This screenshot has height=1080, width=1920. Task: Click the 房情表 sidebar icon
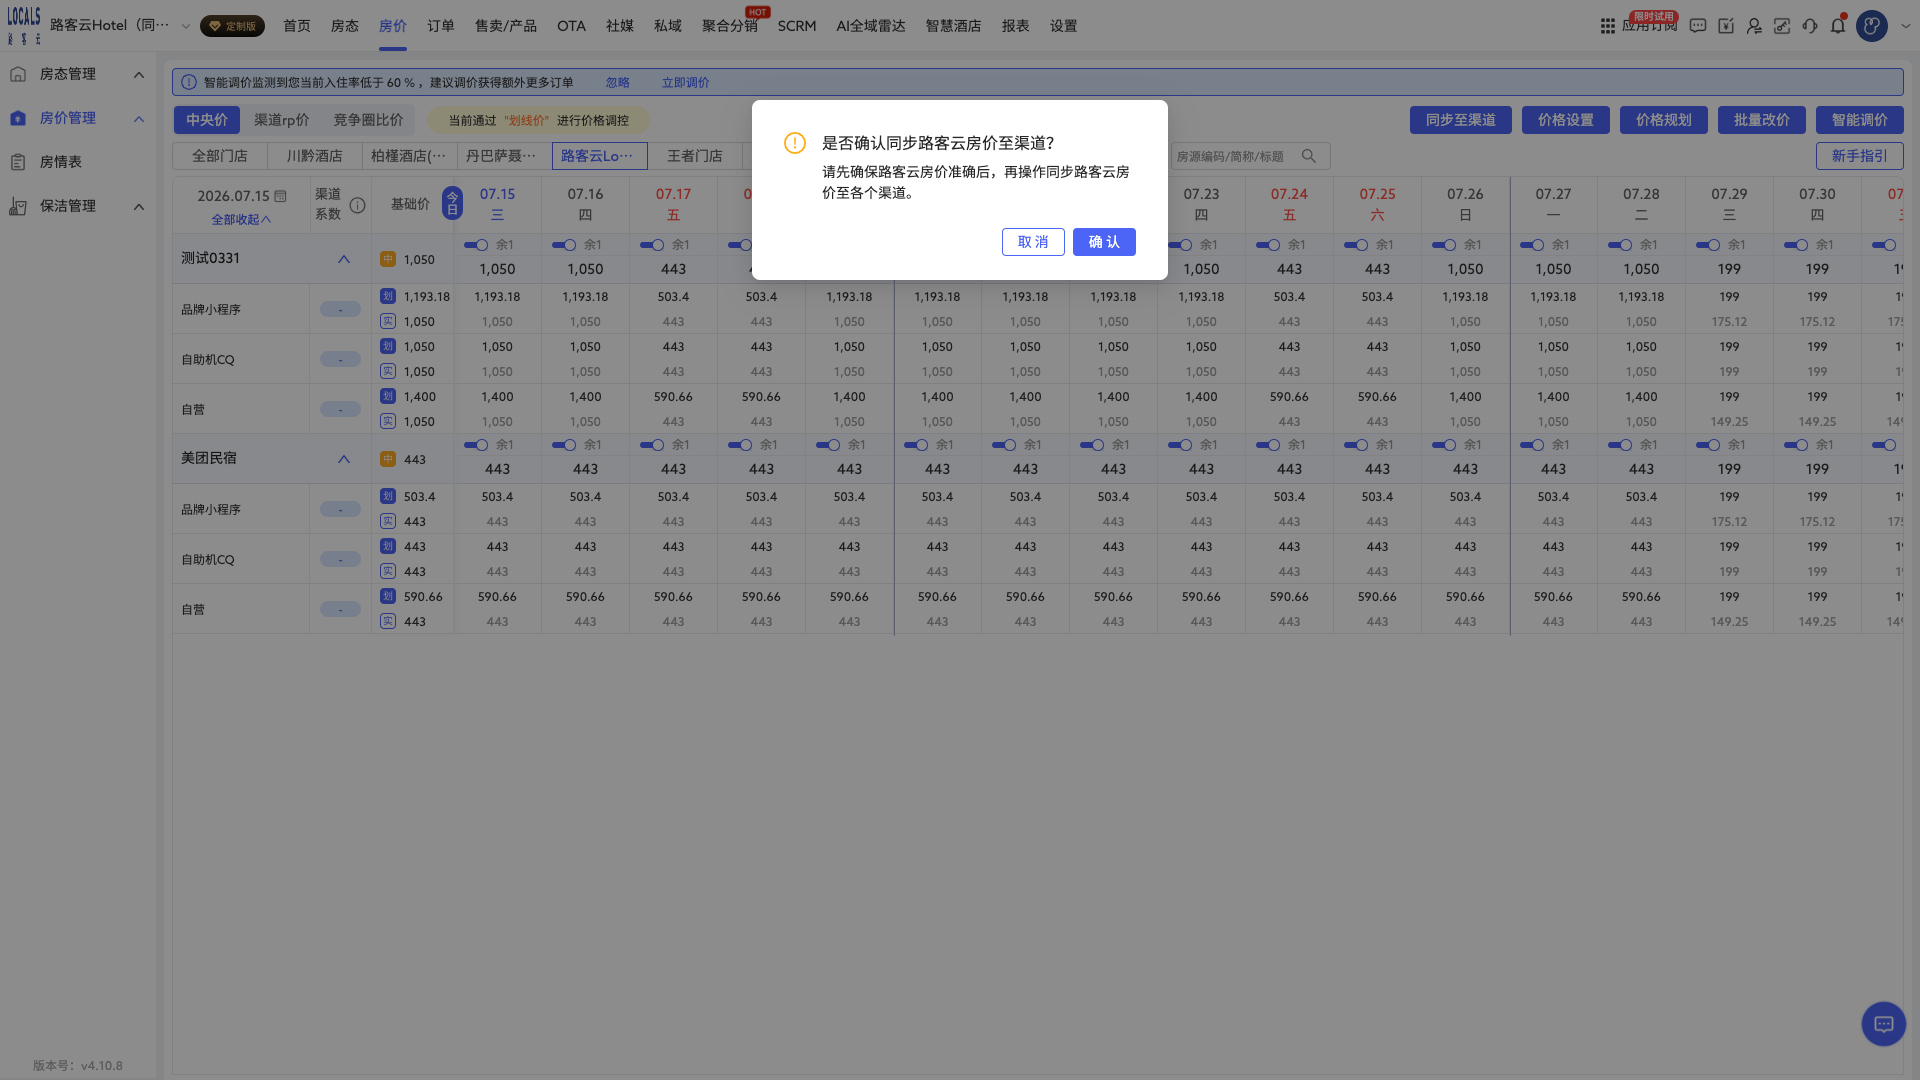[x=18, y=162]
